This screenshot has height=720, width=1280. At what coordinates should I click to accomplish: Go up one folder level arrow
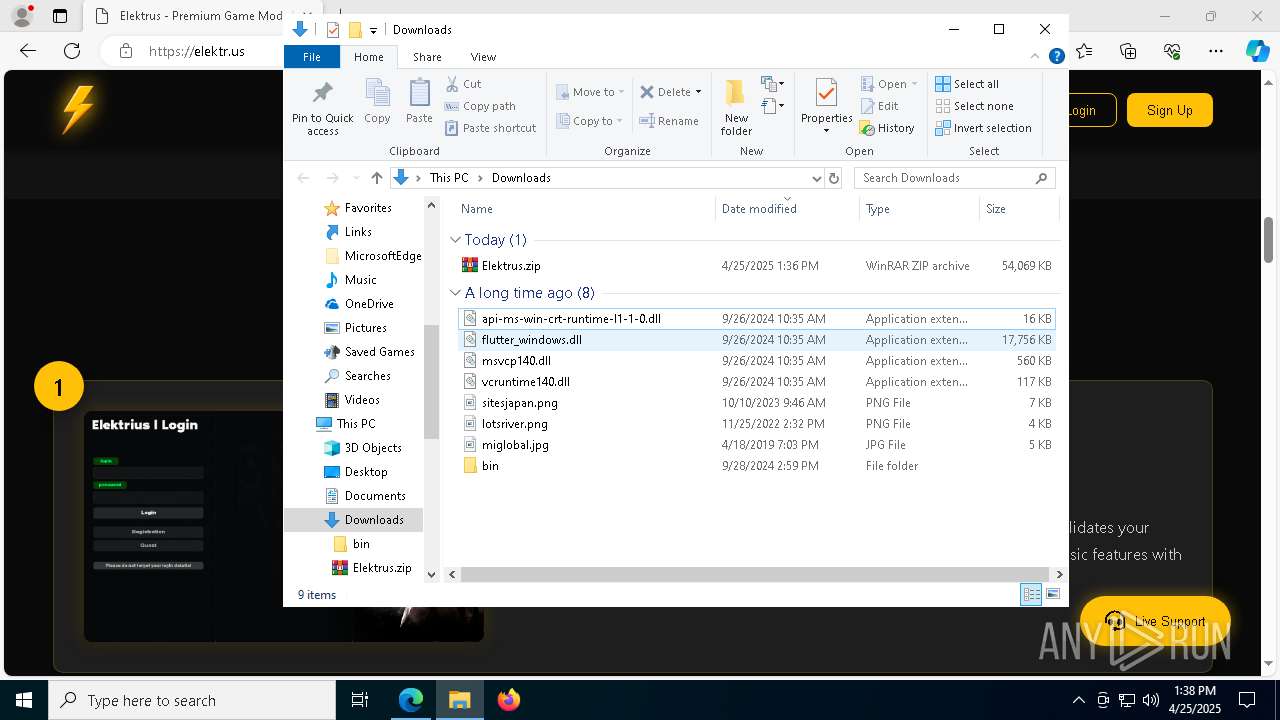376,178
